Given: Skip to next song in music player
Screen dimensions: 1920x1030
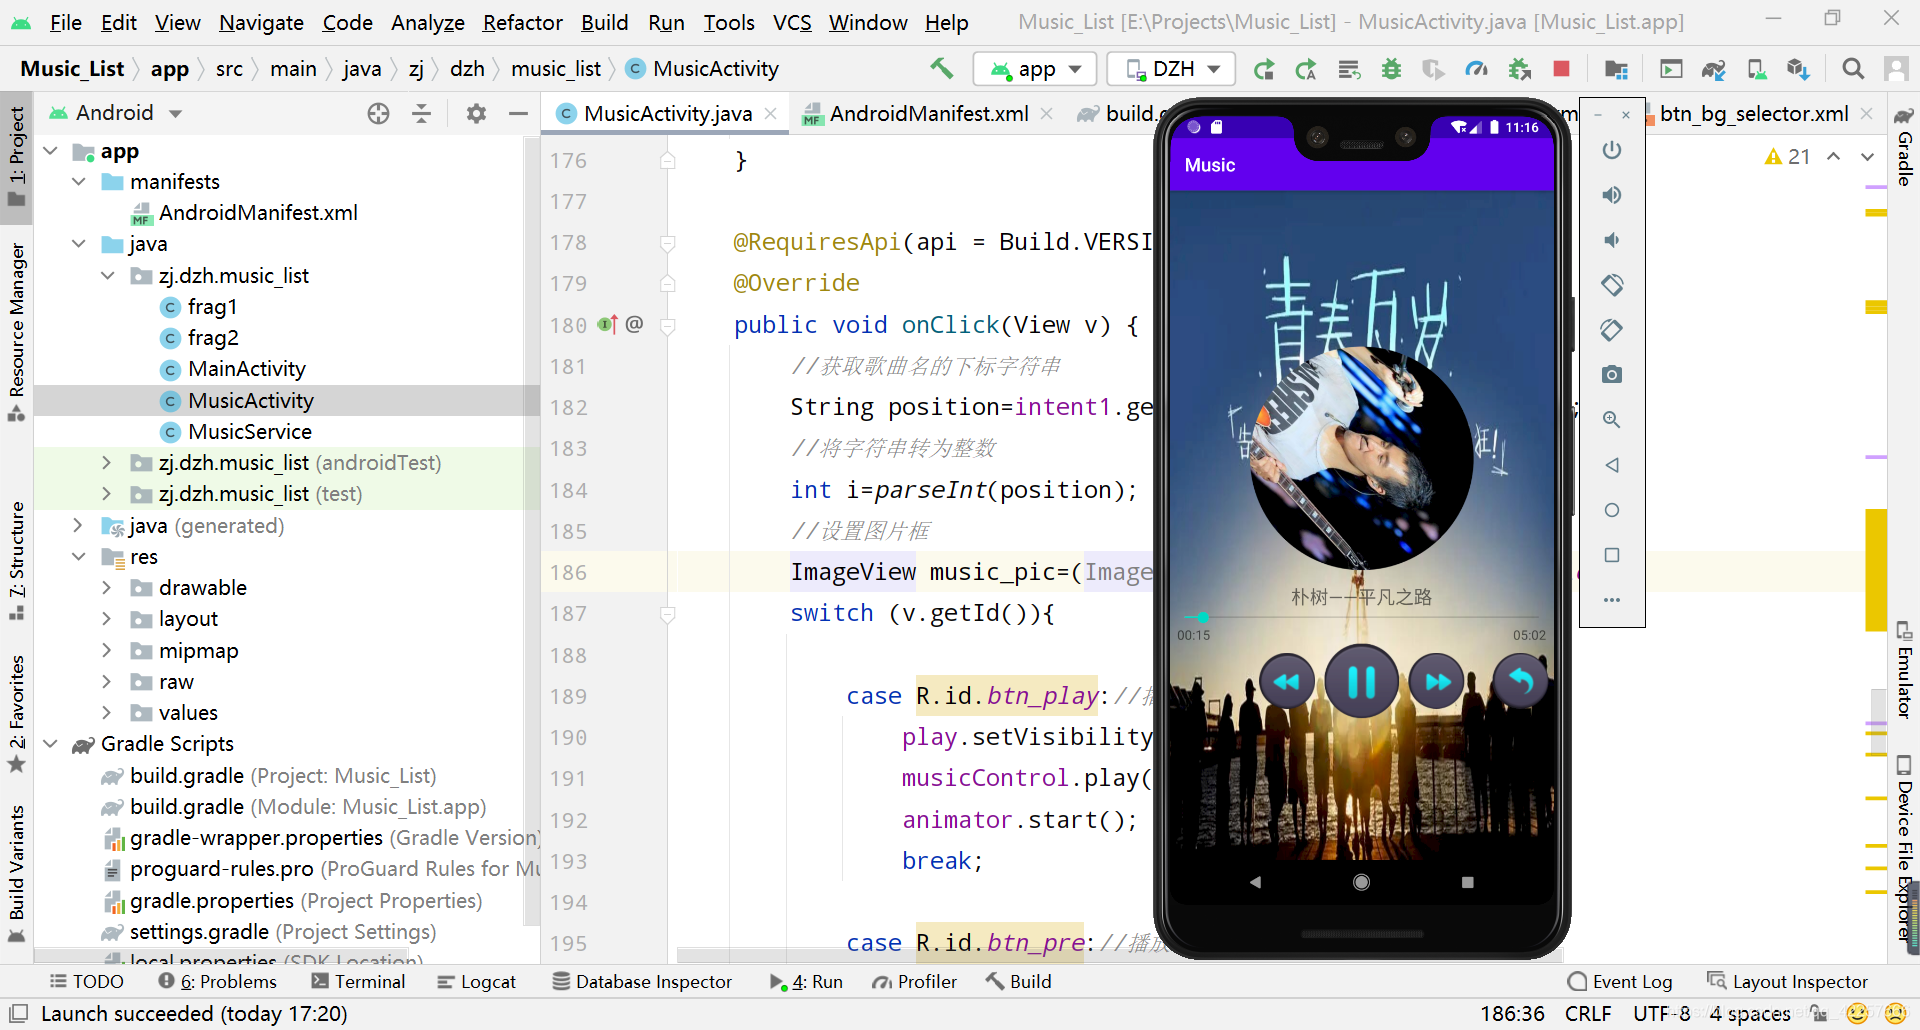Looking at the screenshot, I should click(x=1437, y=682).
